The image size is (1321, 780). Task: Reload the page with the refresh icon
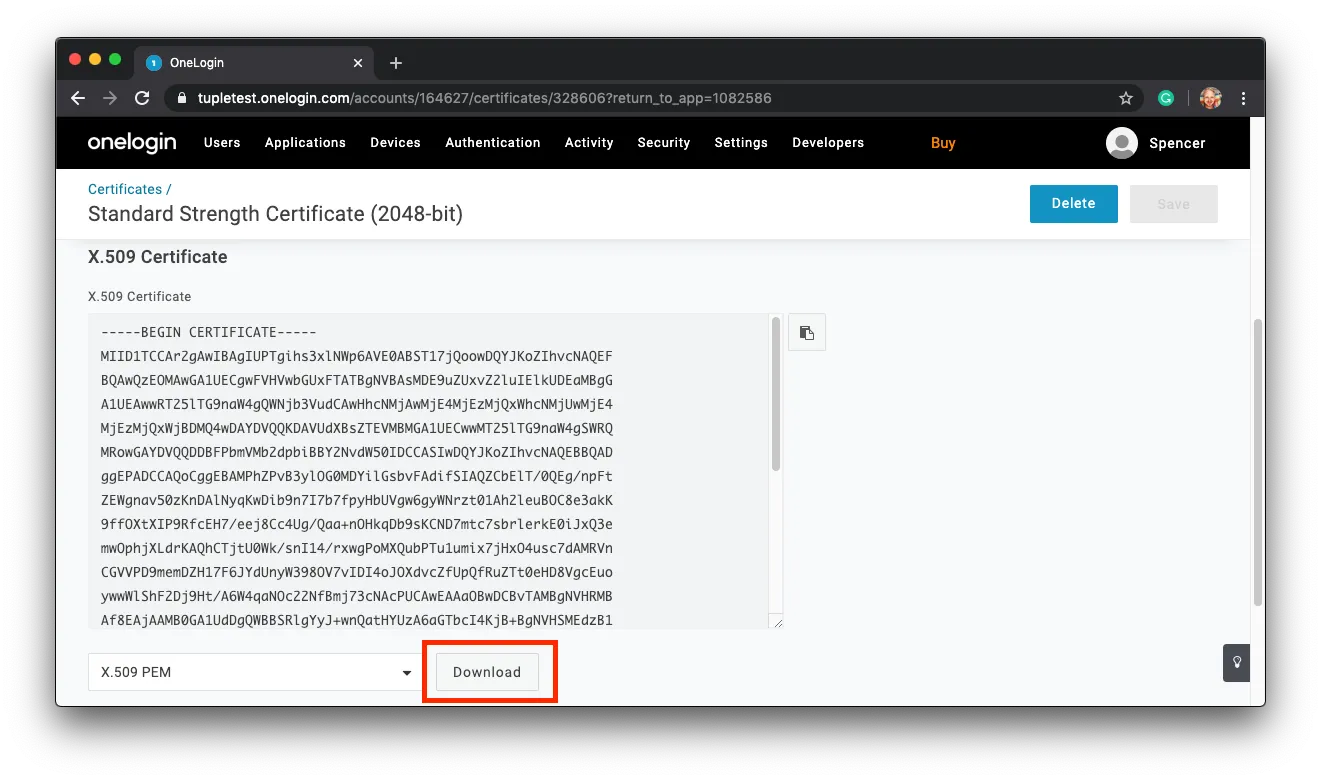(142, 98)
